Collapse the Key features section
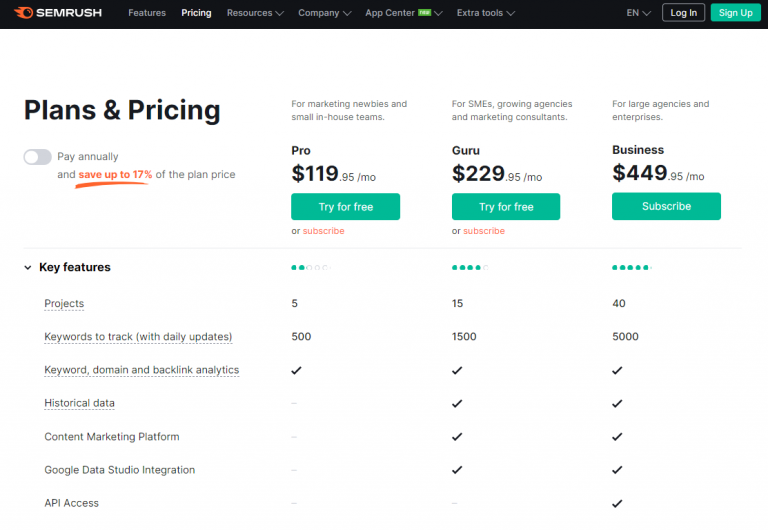Viewport: 768px width, 530px height. [28, 267]
